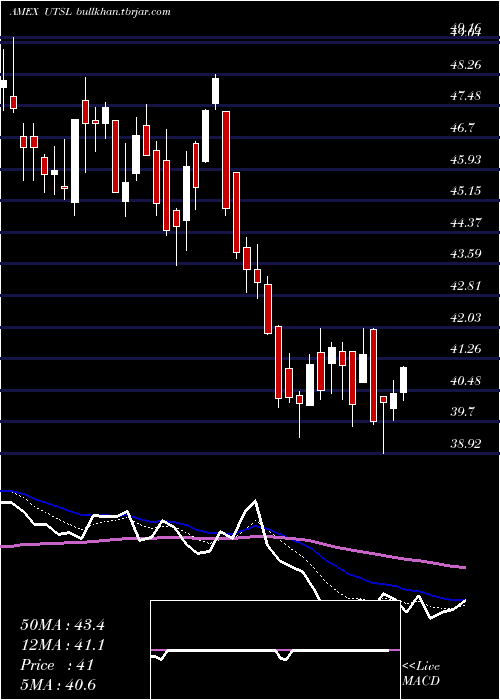
Task: Click the 42.03 price axis label
Action: point(466,317)
